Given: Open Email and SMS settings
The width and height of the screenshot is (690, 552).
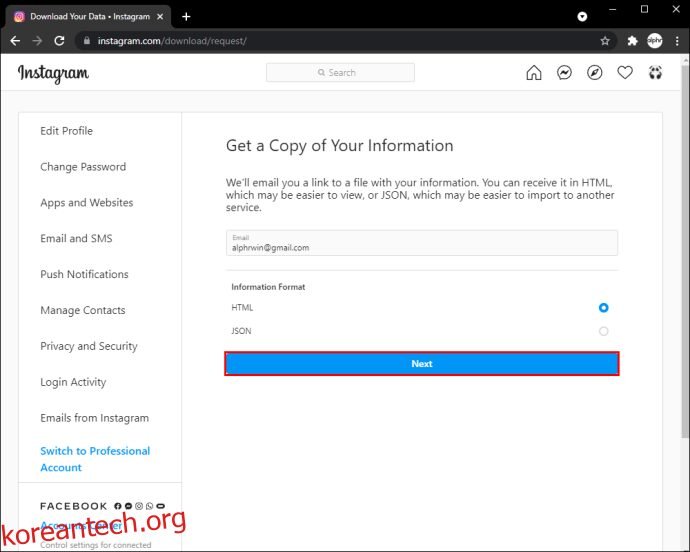Looking at the screenshot, I should tap(76, 239).
